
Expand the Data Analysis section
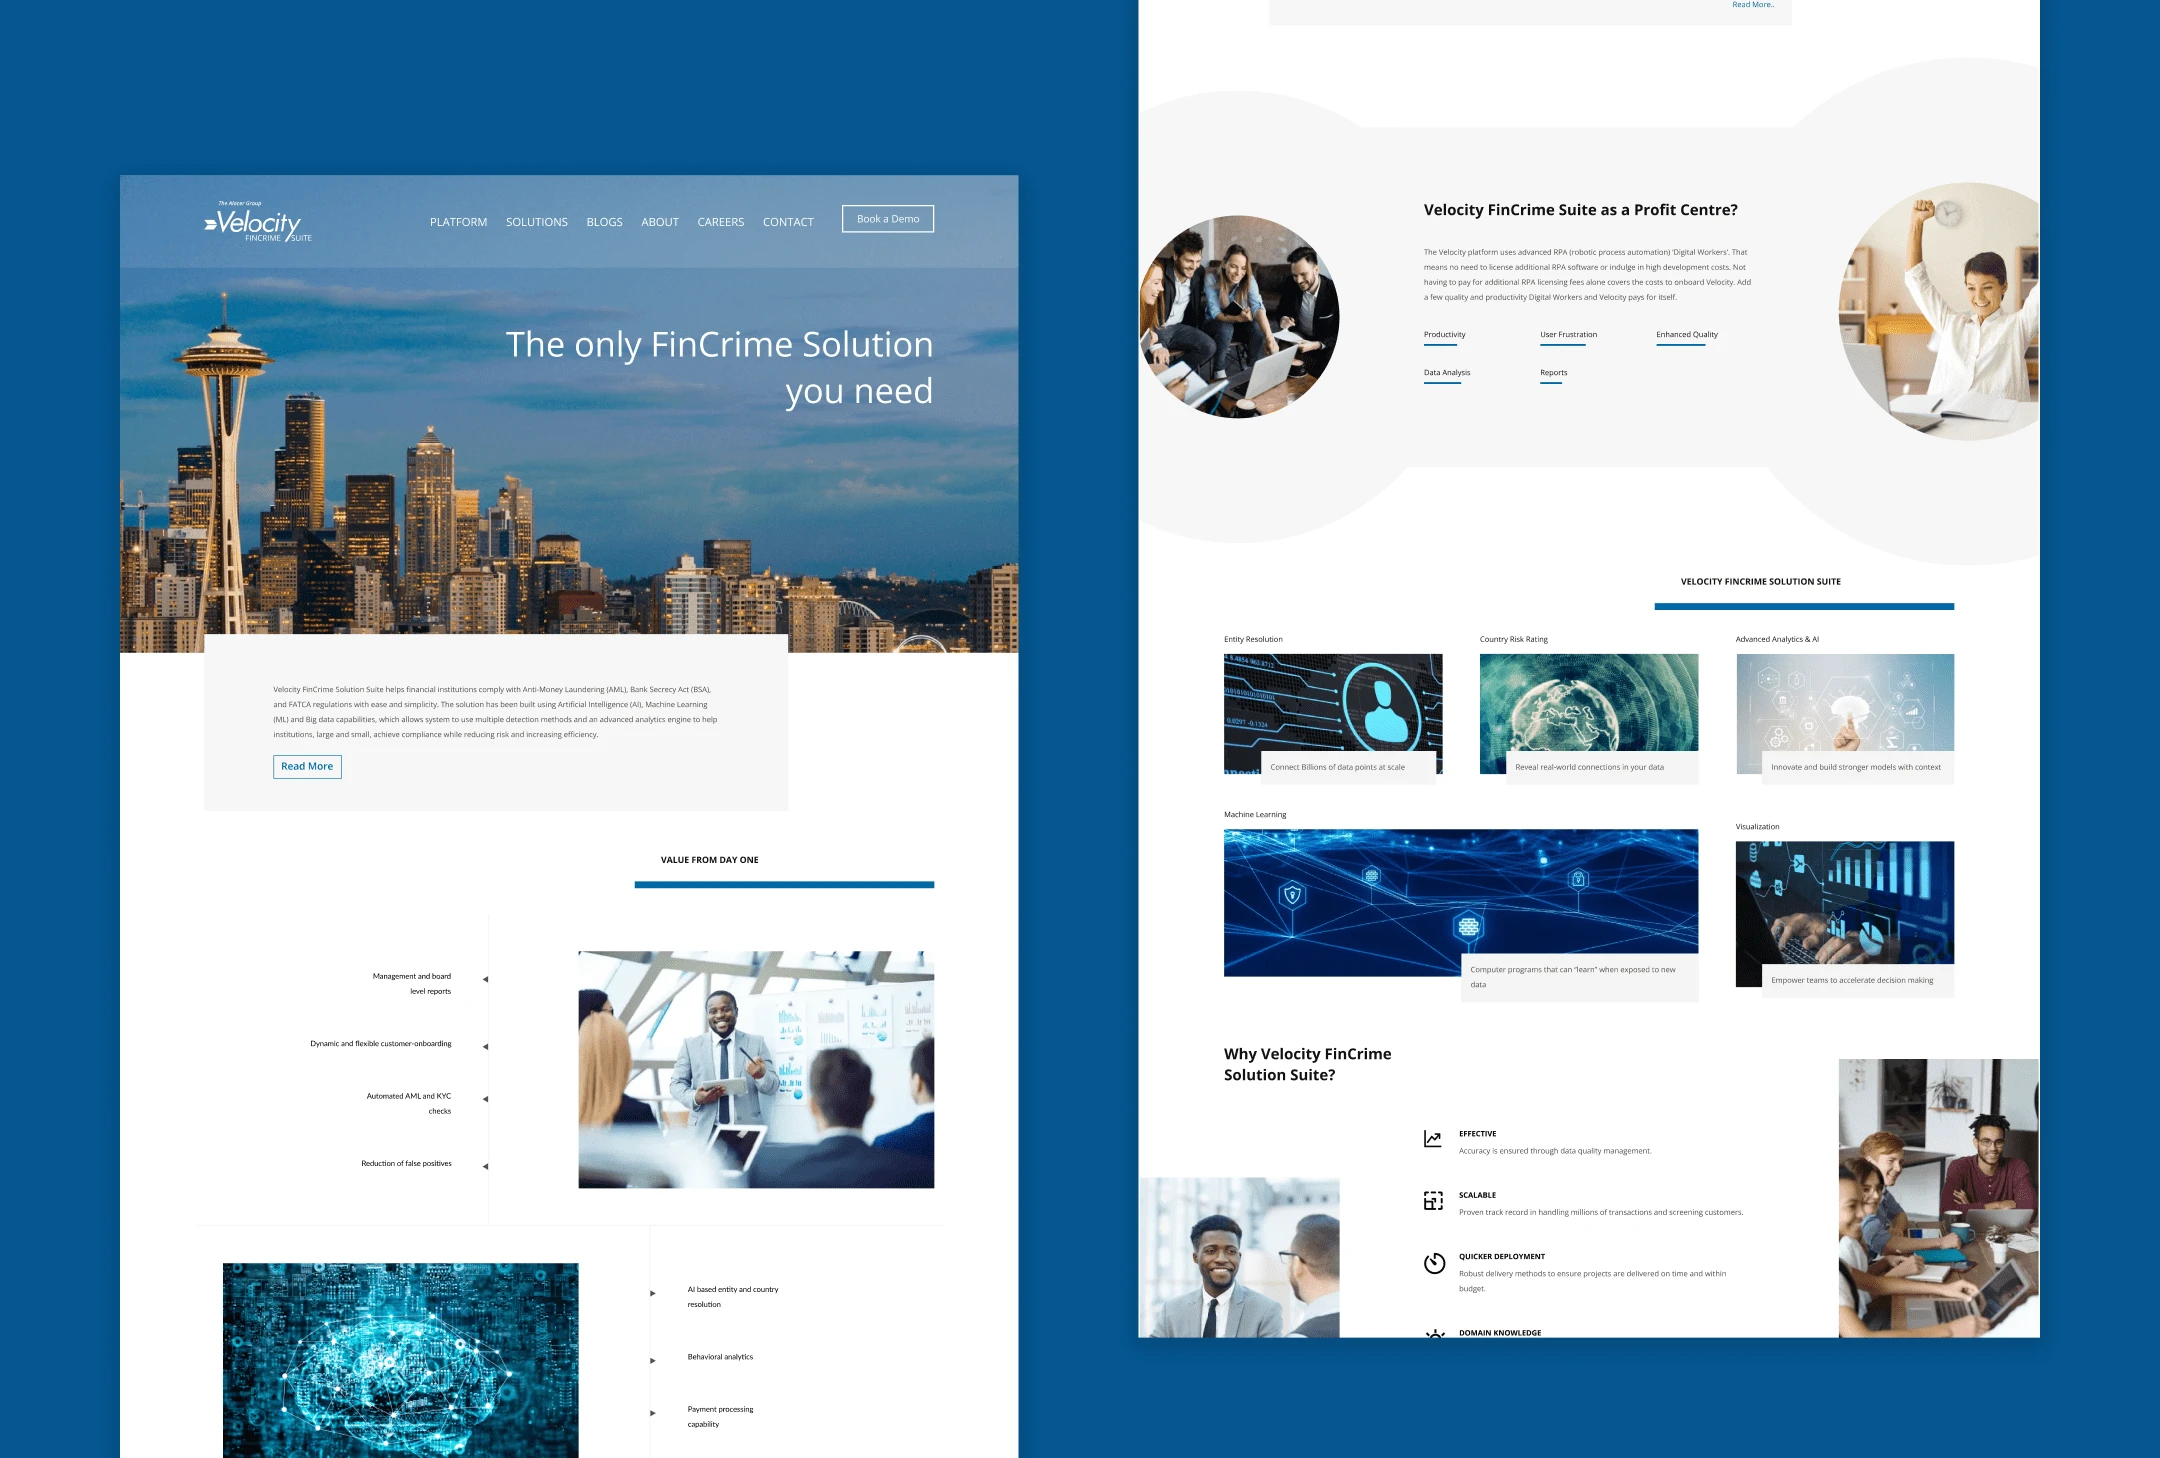1446,373
